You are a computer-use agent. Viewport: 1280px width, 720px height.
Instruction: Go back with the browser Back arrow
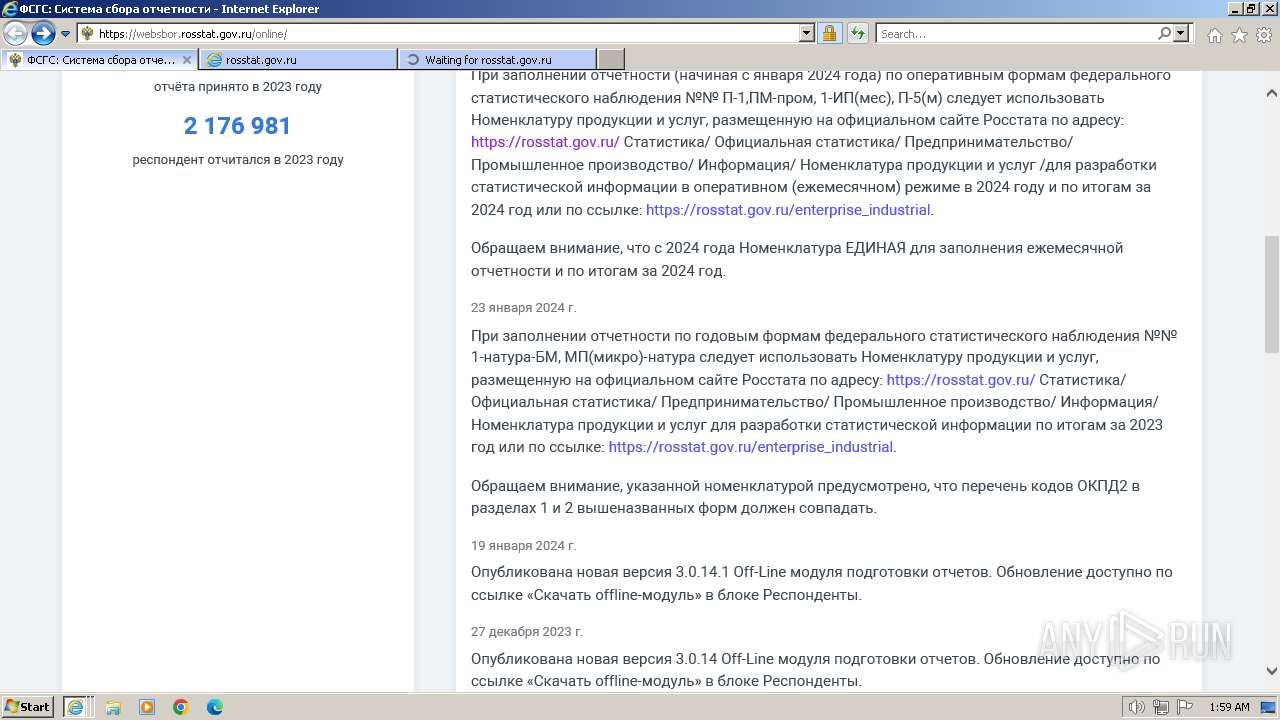pyautogui.click(x=15, y=34)
